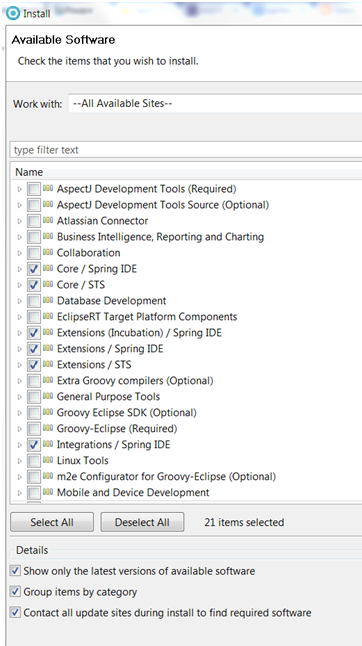Click category icon beside Collaboration
This screenshot has width=362, height=646.
pyautogui.click(x=48, y=253)
